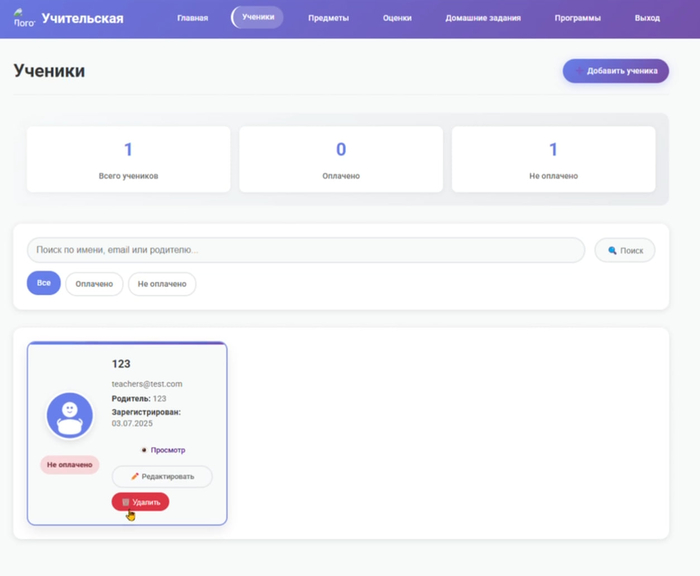Focus the search by name or email field
Viewport: 700px width, 576px height.
[306, 250]
